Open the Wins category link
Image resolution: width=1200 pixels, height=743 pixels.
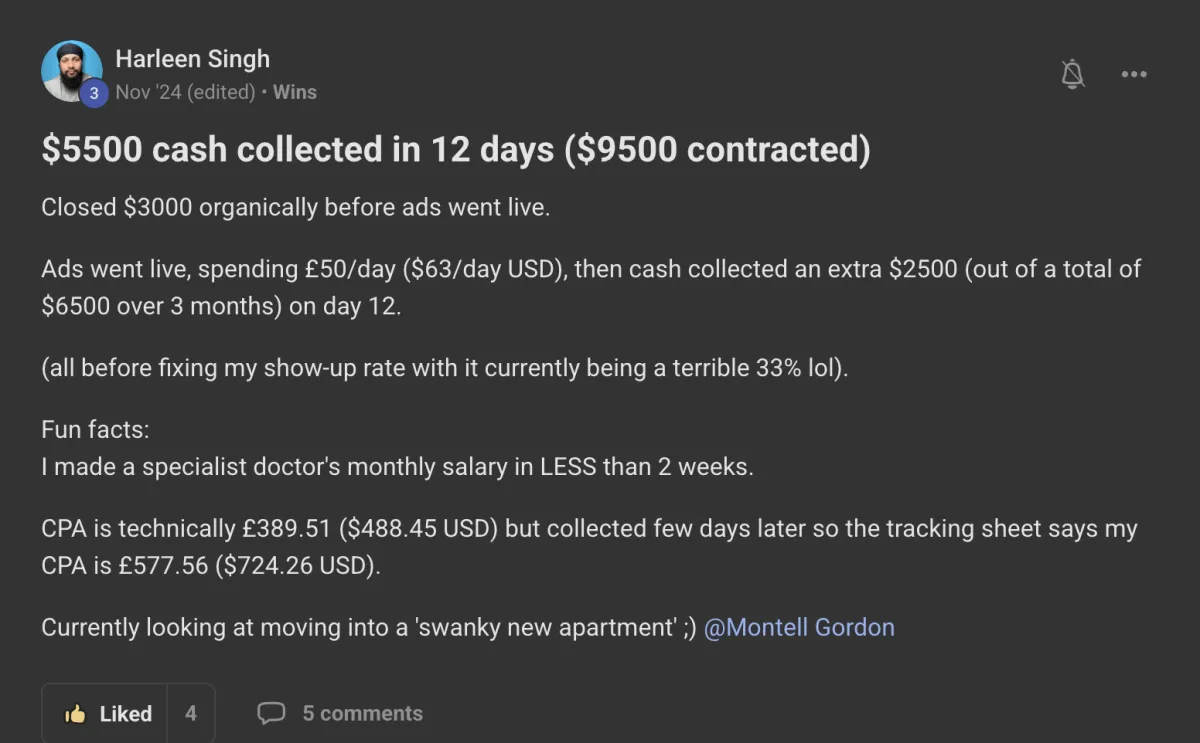(x=295, y=92)
